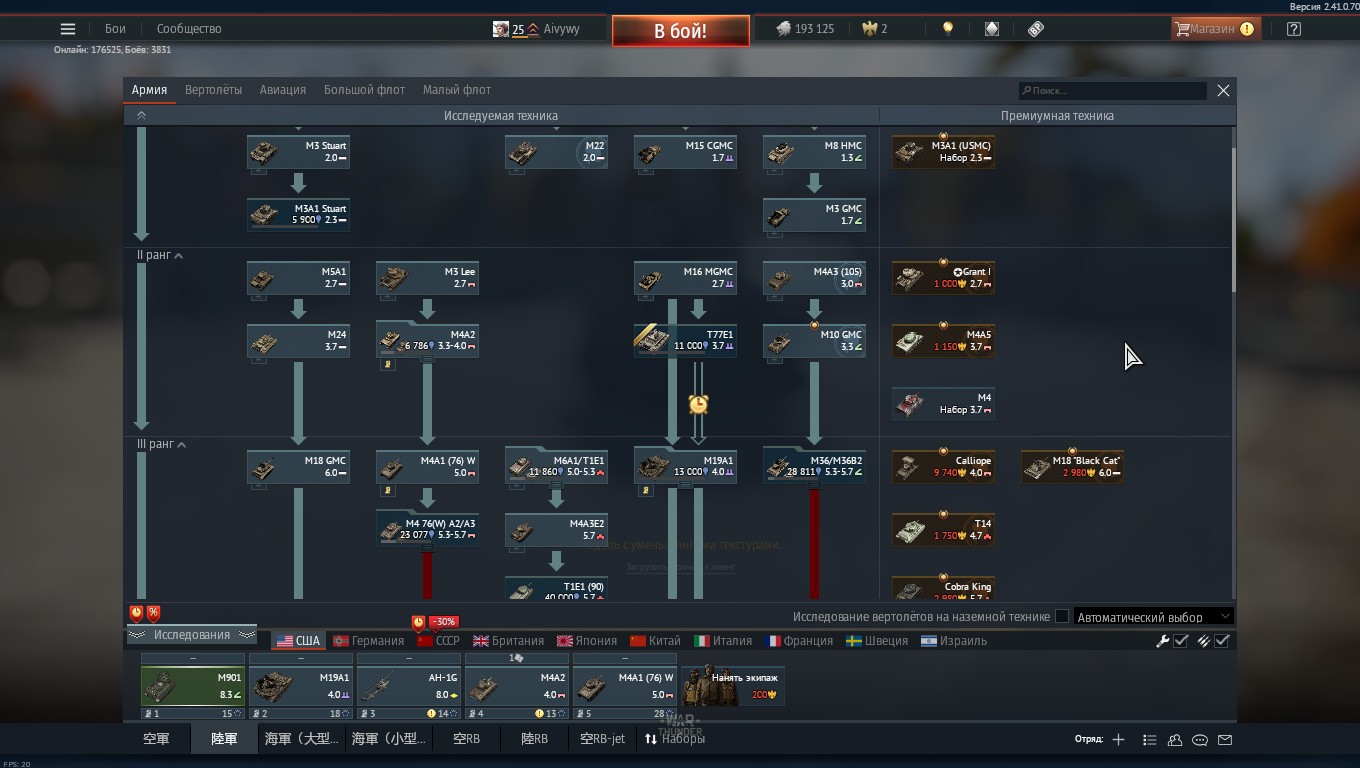The image size is (1360, 768).
Task: Click Нанять экипаж to hire crew
Action: (733, 686)
